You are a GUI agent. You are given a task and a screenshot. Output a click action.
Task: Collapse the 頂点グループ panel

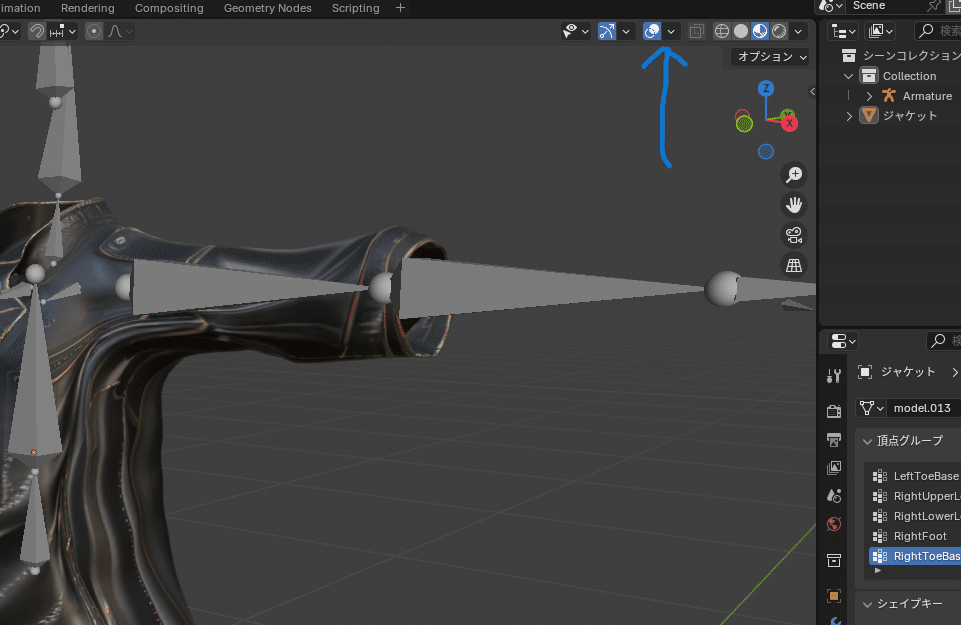867,441
